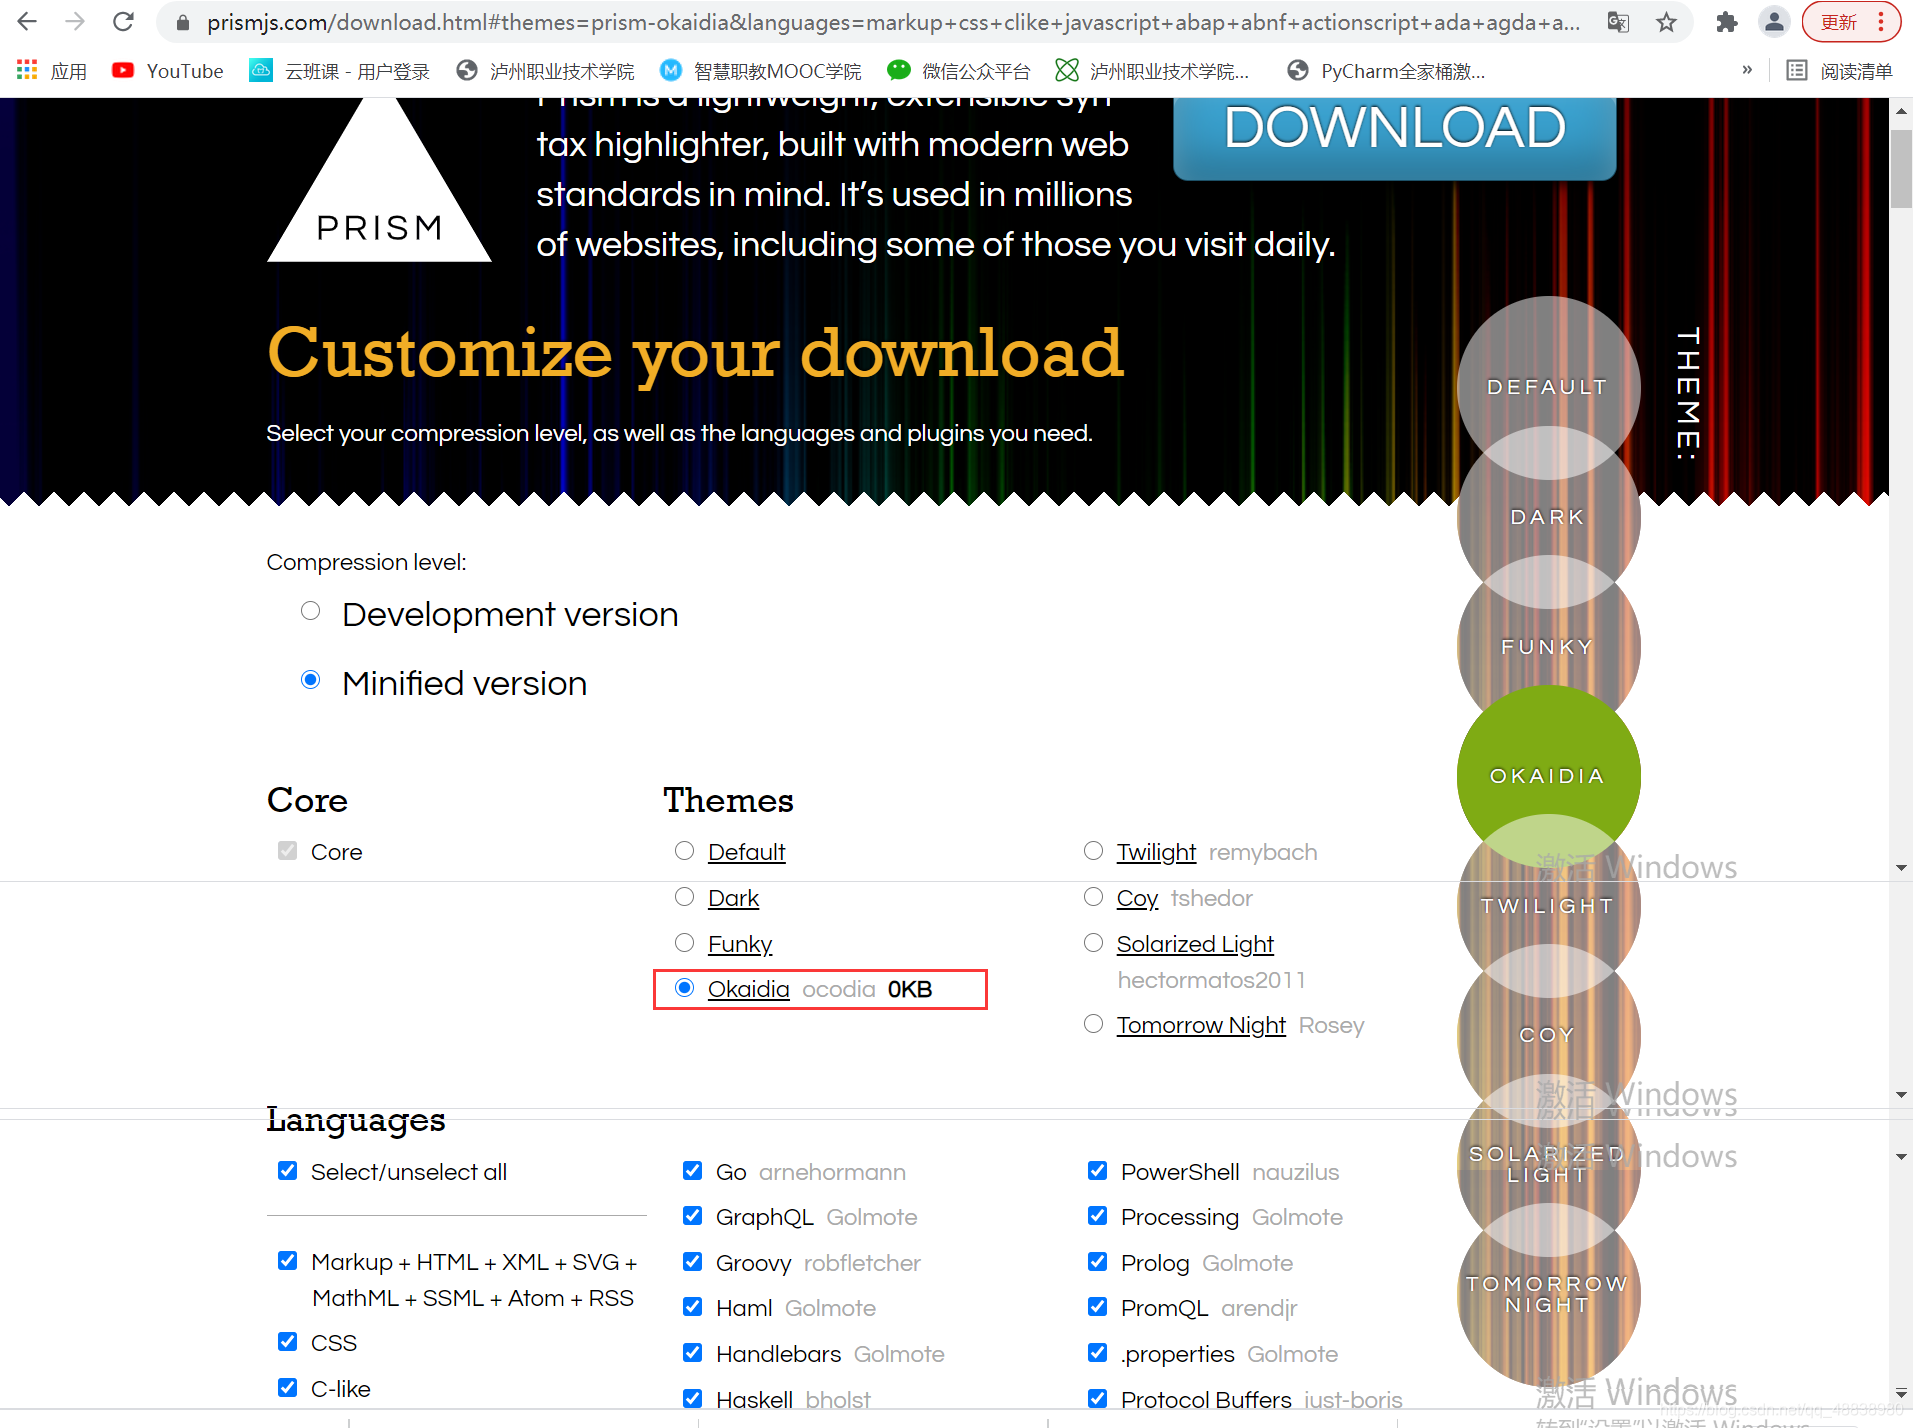This screenshot has height=1428, width=1913.
Task: Select the Minified version radio button
Action: pyautogui.click(x=311, y=680)
